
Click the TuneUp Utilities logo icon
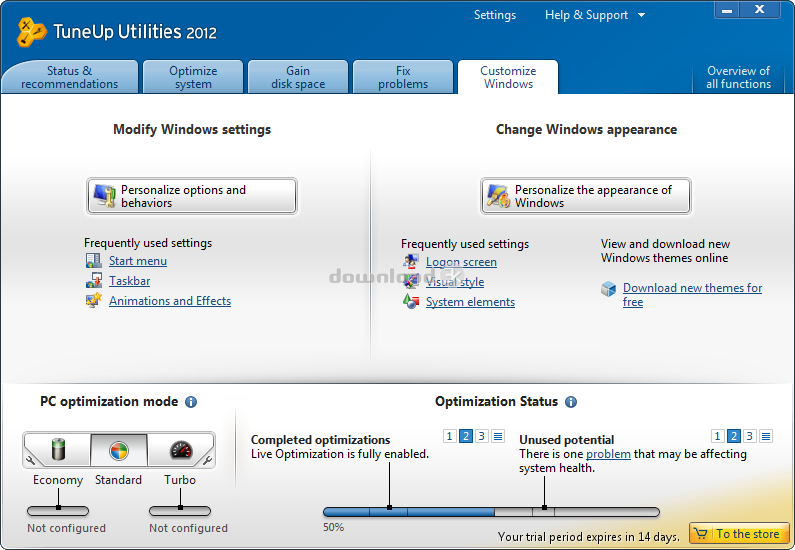pyautogui.click(x=31, y=32)
